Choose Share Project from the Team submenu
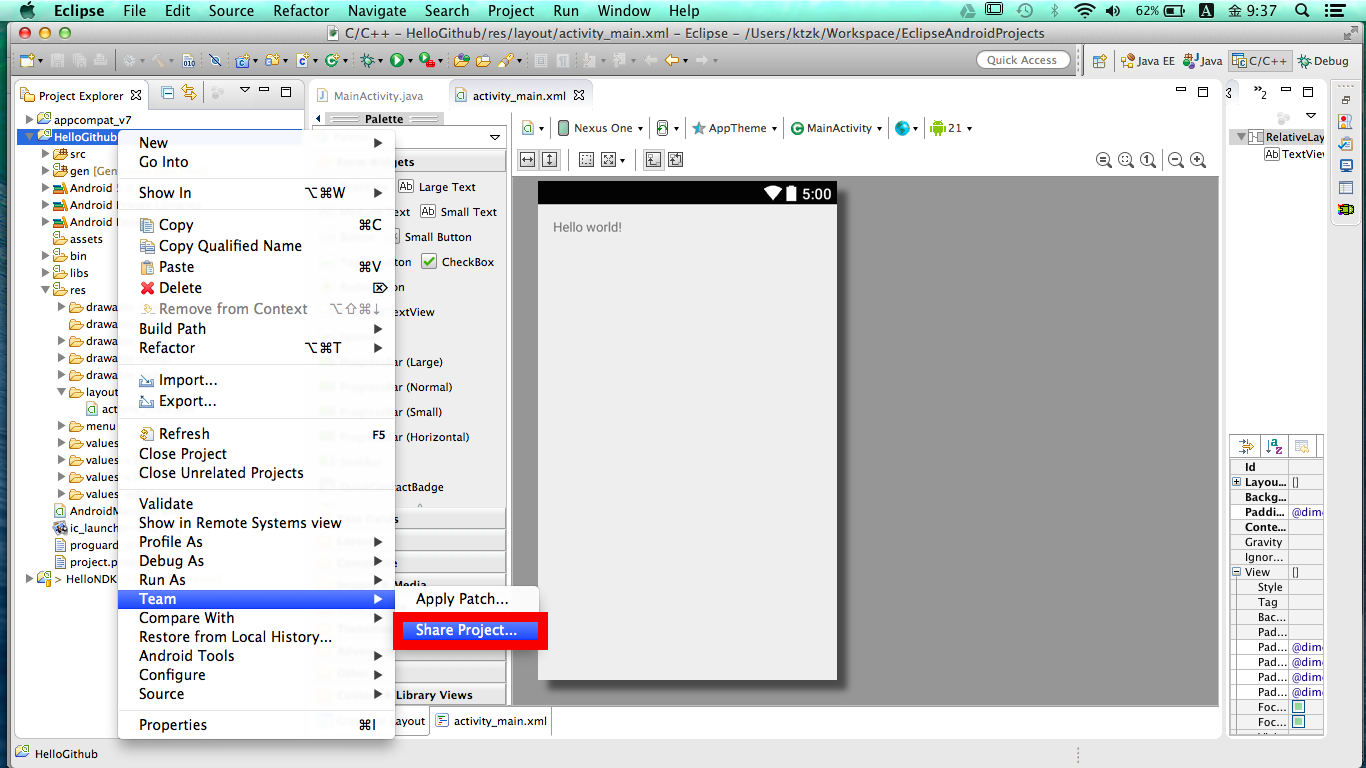 pyautogui.click(x=467, y=631)
